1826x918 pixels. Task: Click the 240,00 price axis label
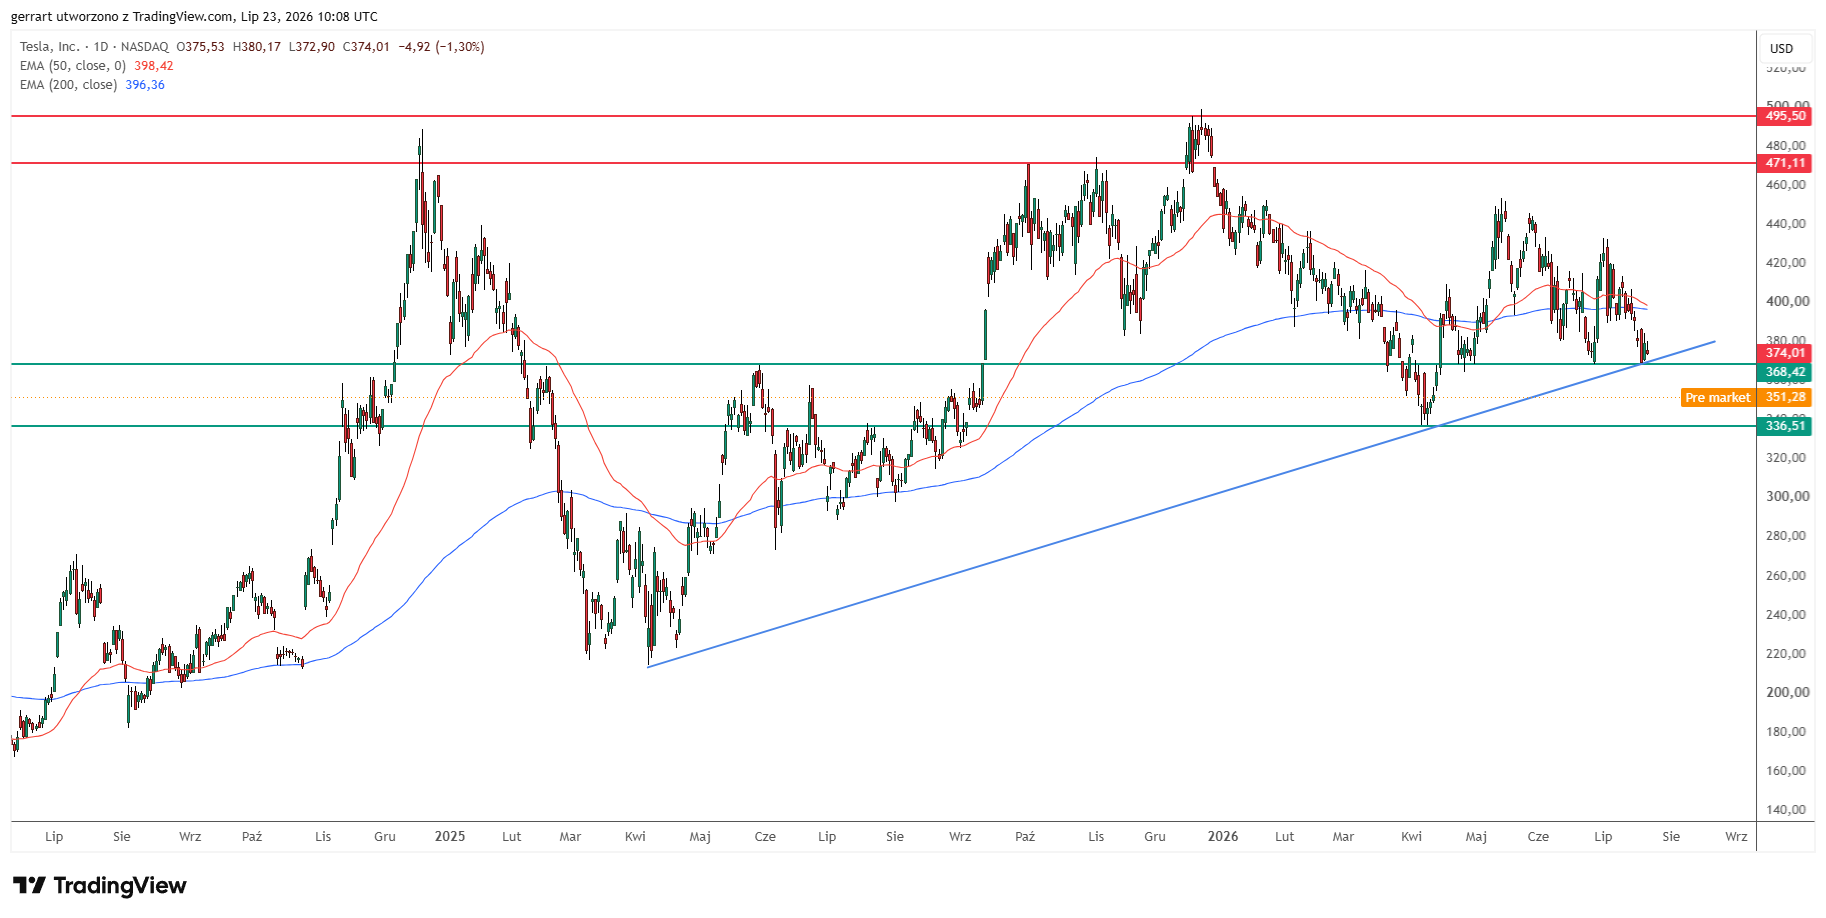point(1787,614)
